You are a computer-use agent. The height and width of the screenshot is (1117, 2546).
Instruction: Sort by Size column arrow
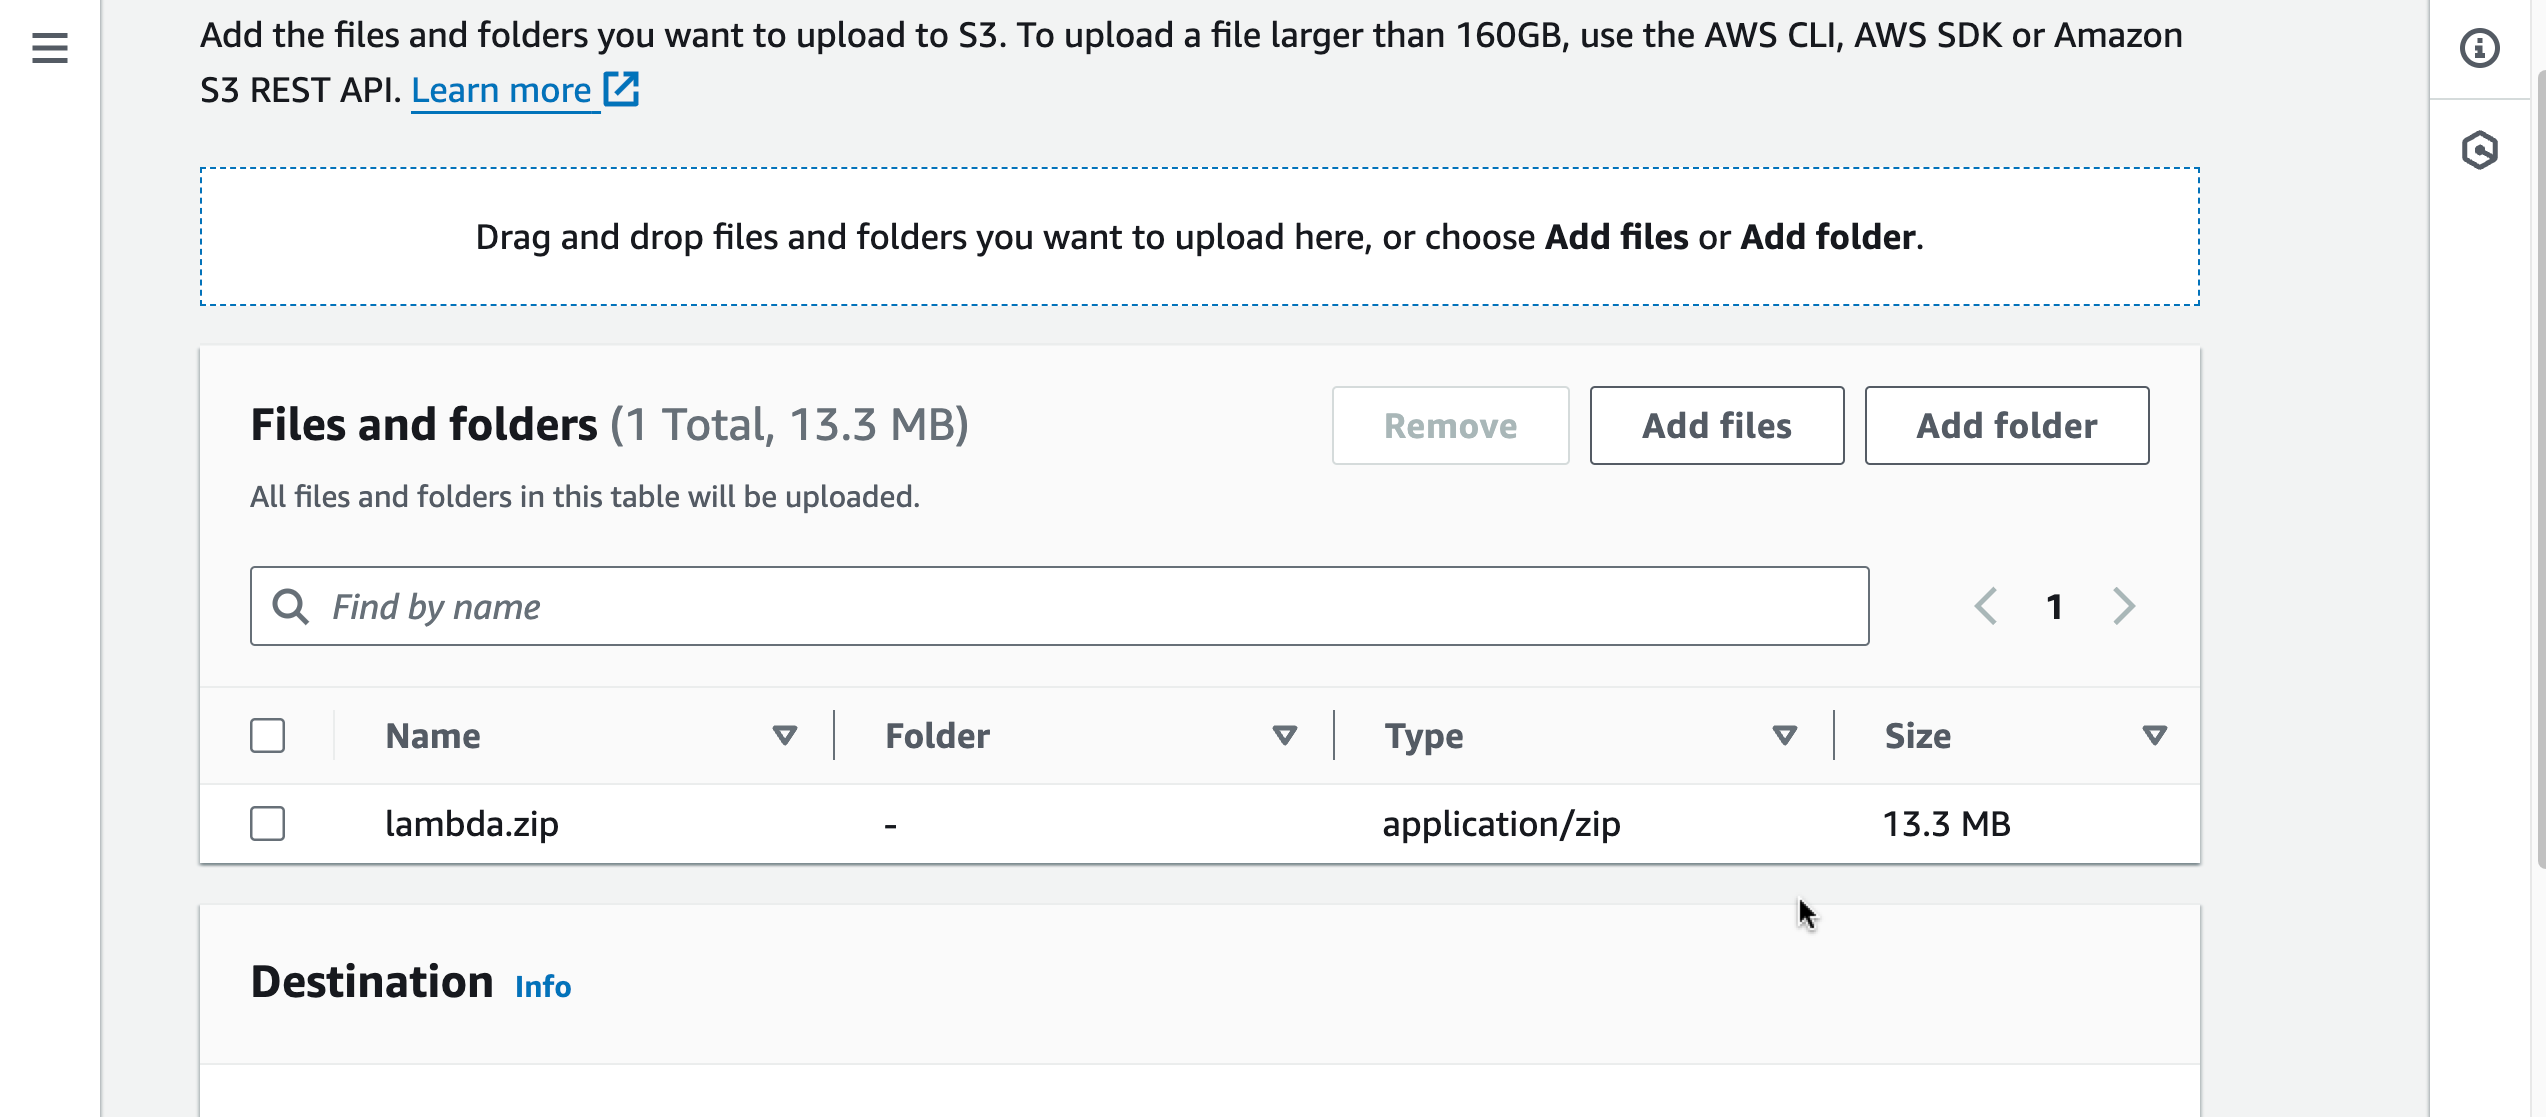coord(2154,735)
